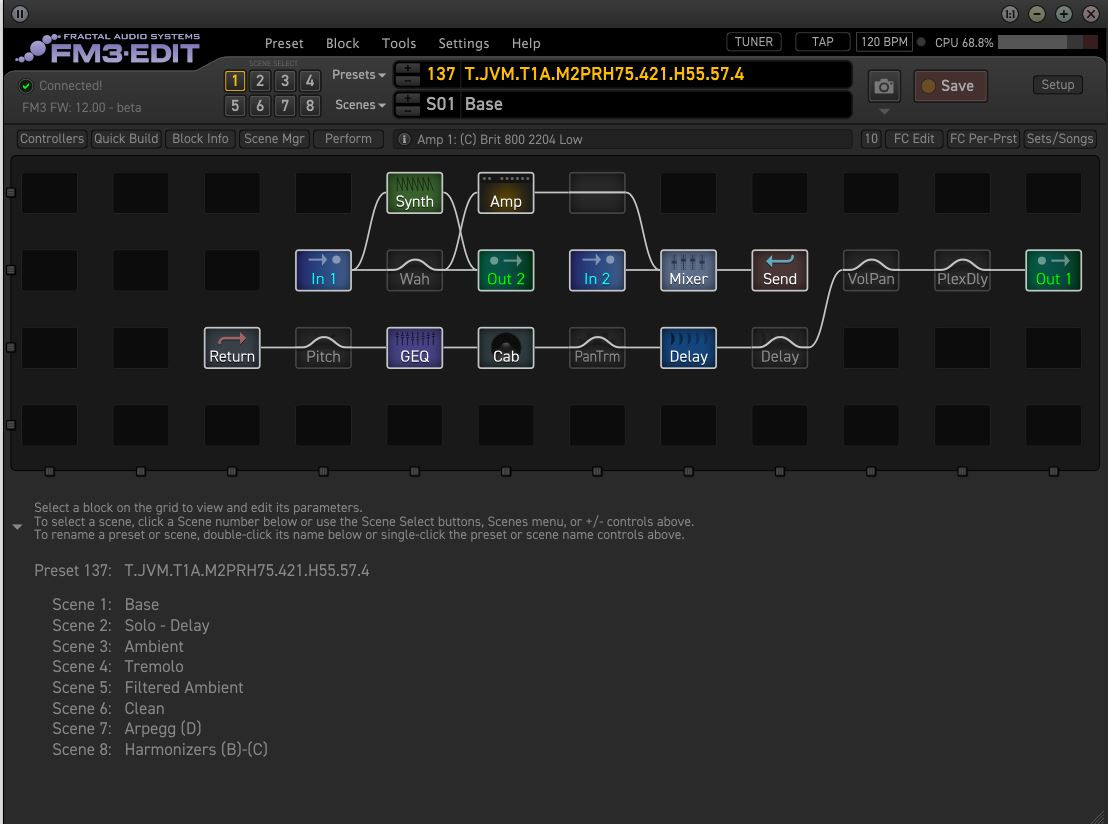Viewport: 1108px width, 824px height.
Task: Click the info icon beside Amp 1 text
Action: click(403, 139)
